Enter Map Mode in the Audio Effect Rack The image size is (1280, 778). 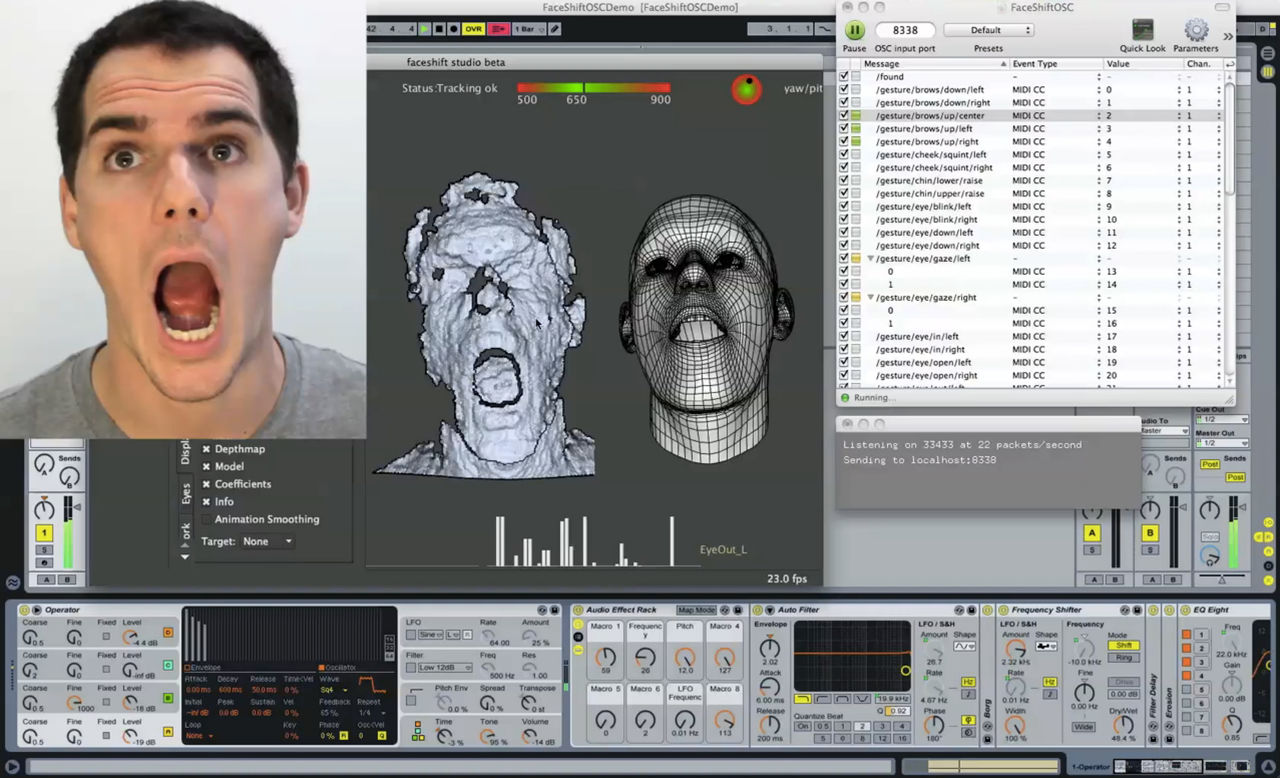tap(696, 610)
